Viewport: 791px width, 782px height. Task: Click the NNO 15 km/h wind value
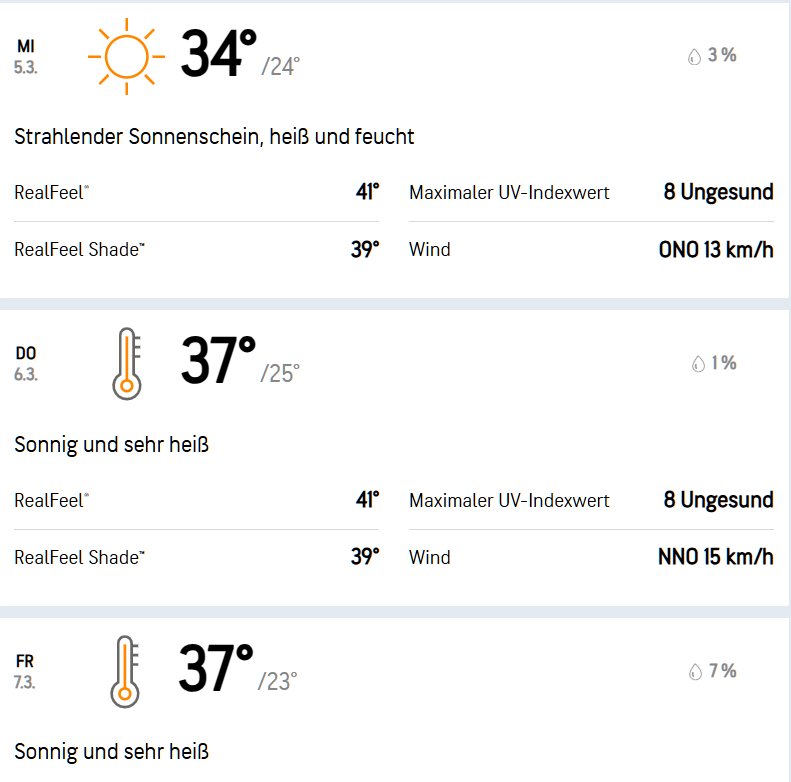pyautogui.click(x=716, y=557)
